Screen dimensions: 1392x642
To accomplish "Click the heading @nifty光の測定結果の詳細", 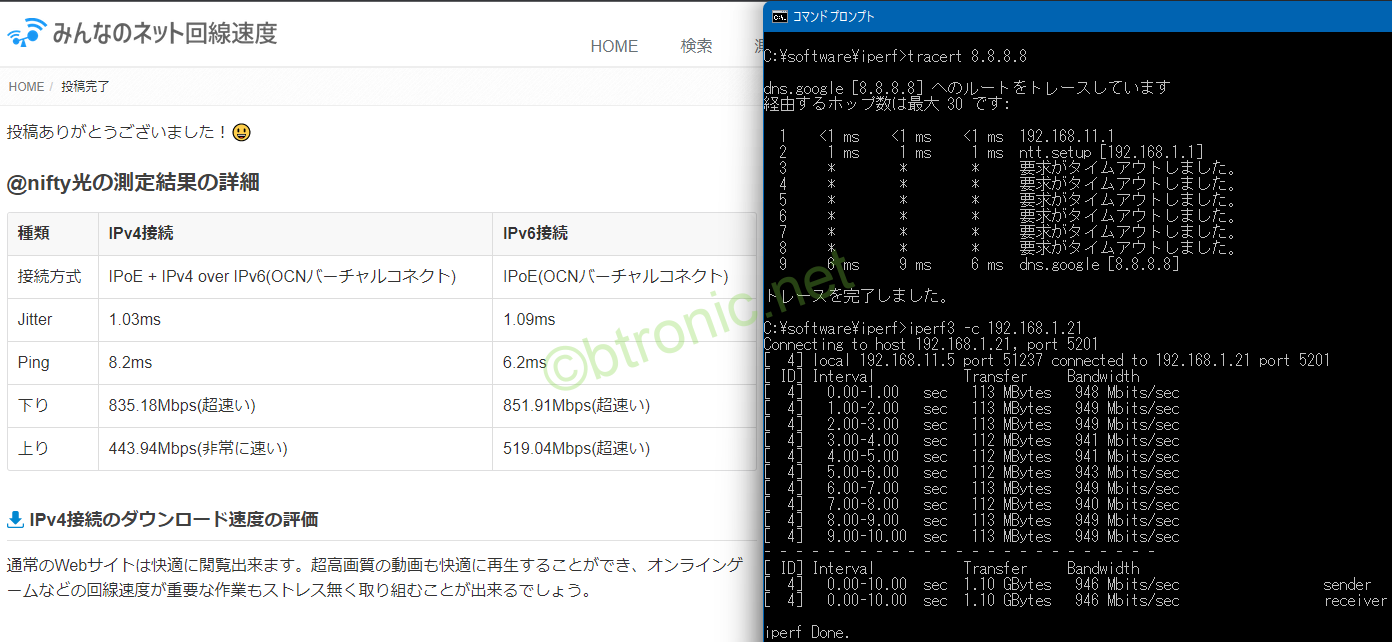I will (133, 182).
